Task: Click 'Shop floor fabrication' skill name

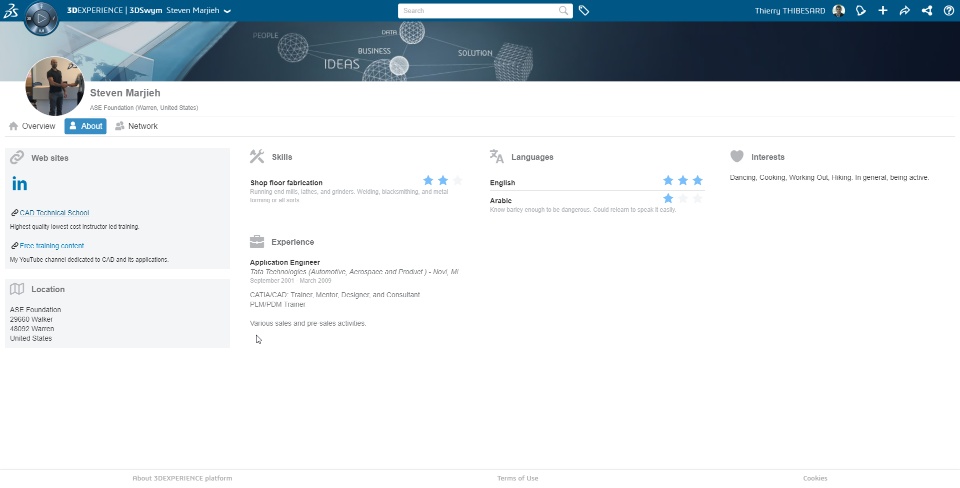Action: pos(286,182)
